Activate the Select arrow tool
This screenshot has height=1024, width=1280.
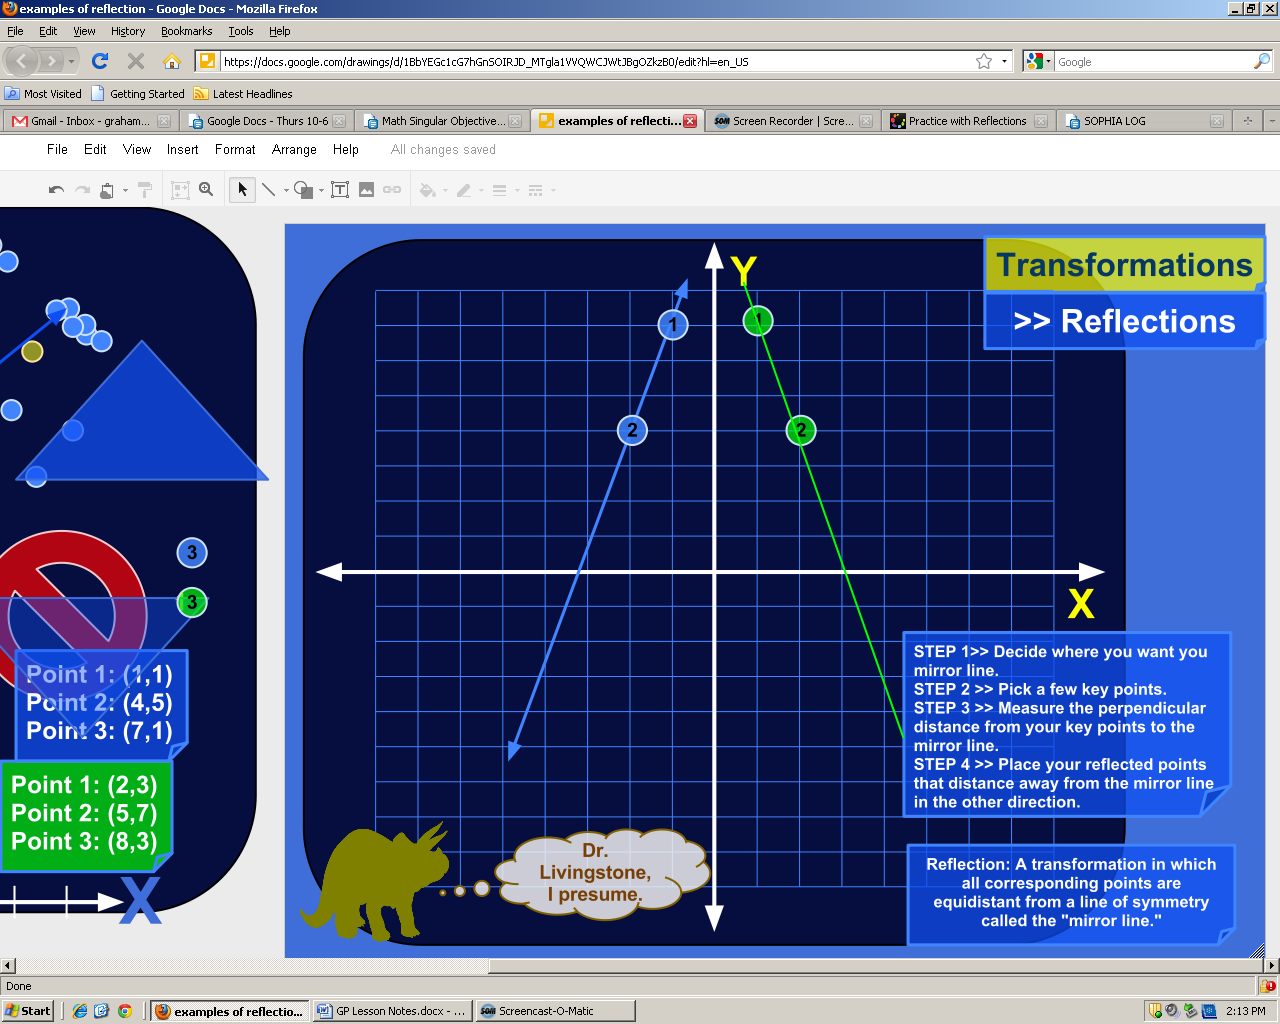coord(242,190)
